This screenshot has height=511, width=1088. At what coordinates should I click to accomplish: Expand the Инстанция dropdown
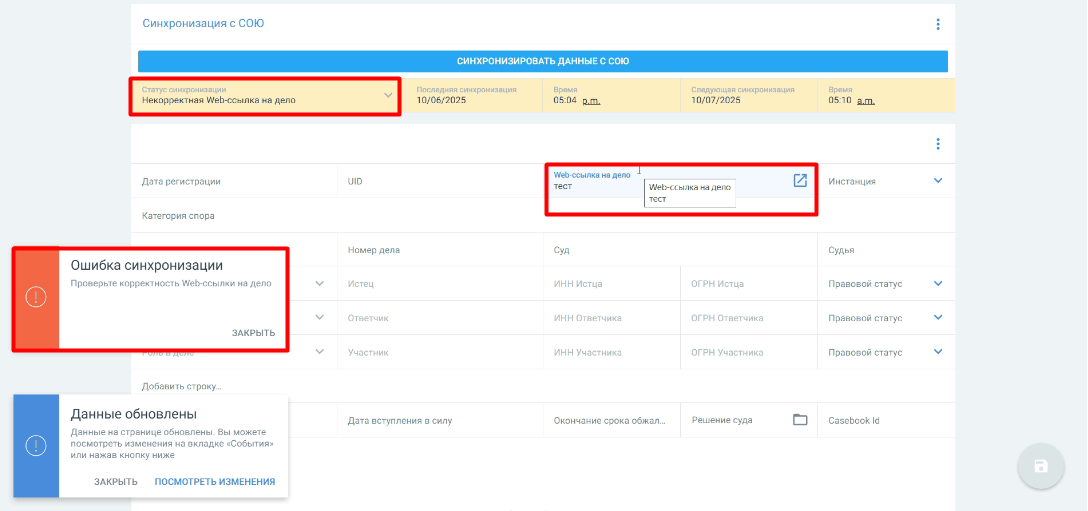[938, 181]
